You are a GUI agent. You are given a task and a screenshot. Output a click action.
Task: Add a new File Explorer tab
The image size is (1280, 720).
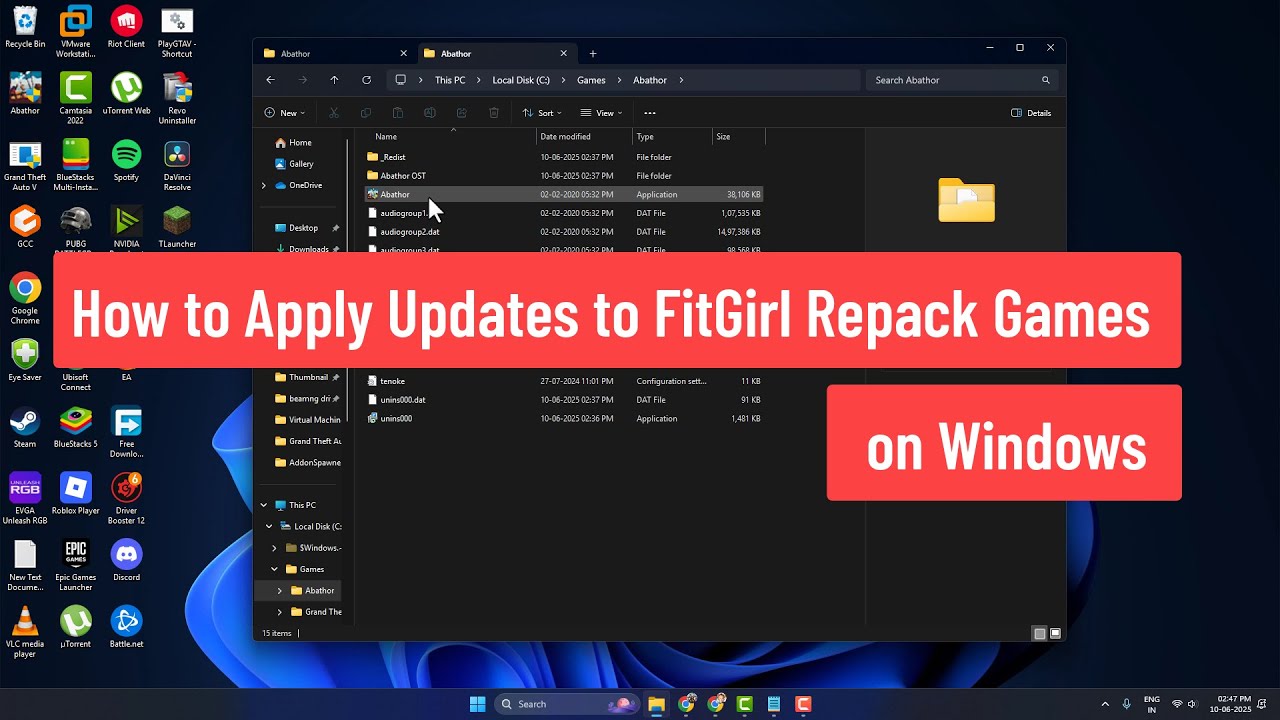pos(593,54)
